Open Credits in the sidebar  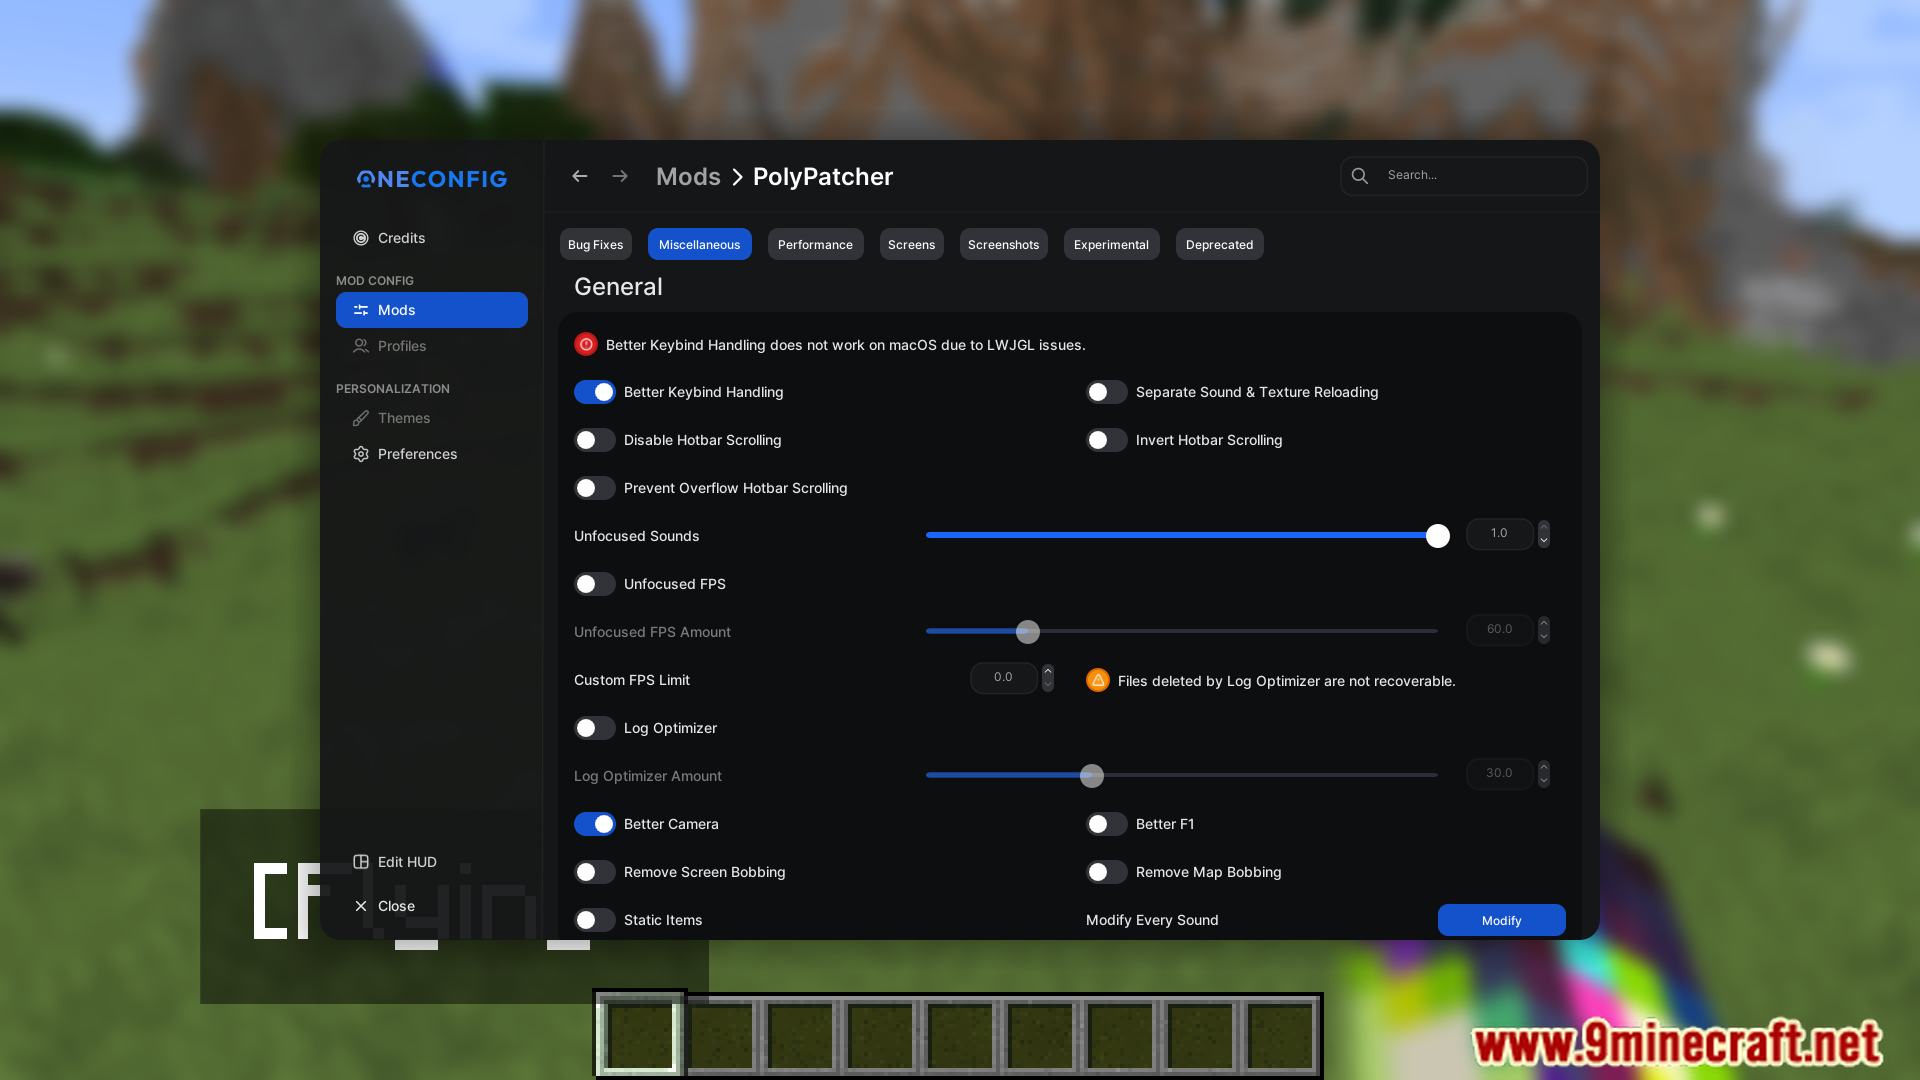432,238
